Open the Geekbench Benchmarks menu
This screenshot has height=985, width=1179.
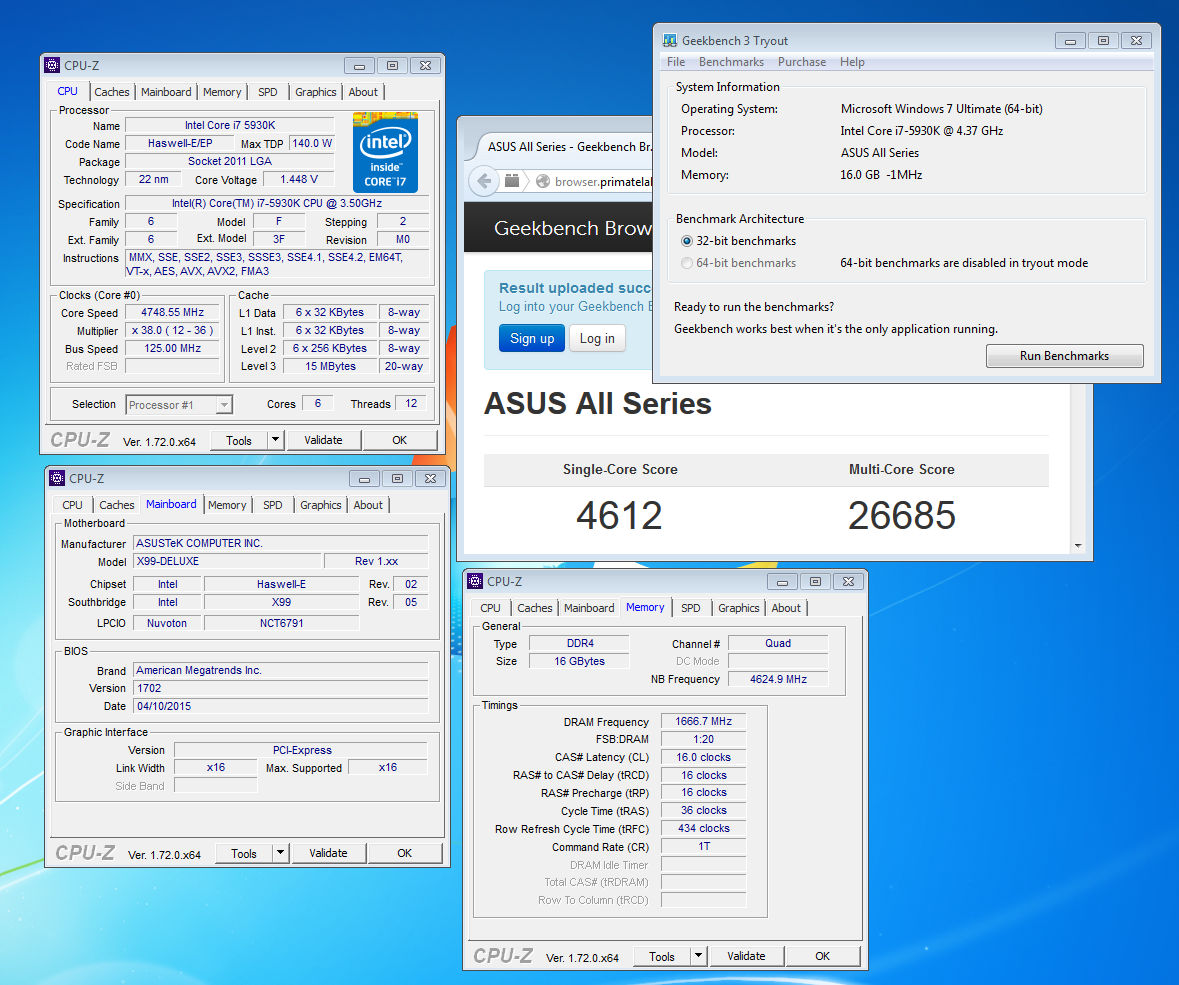pos(731,62)
